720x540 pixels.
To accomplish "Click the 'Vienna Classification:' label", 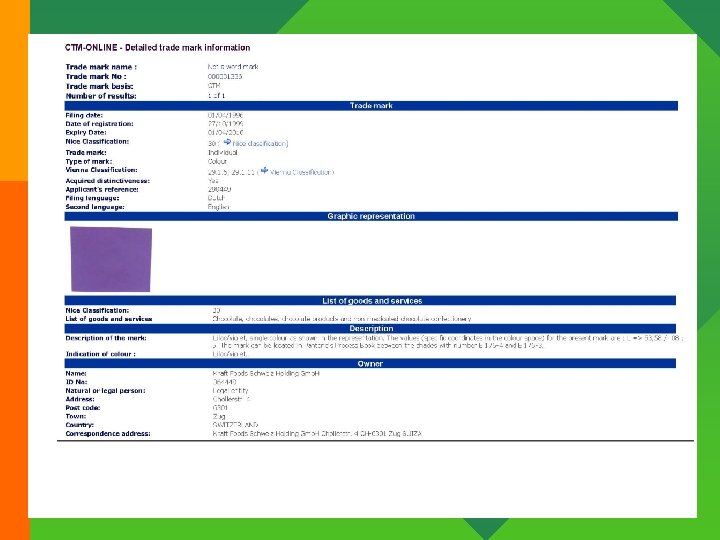I will pyautogui.click(x=101, y=170).
